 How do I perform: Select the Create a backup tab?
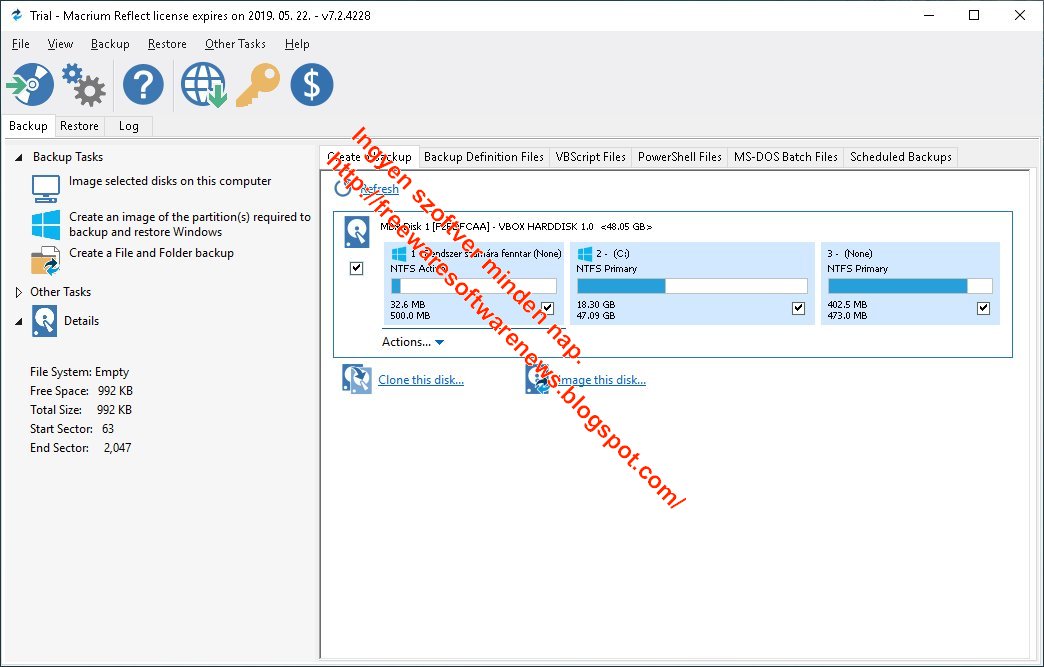[370, 157]
